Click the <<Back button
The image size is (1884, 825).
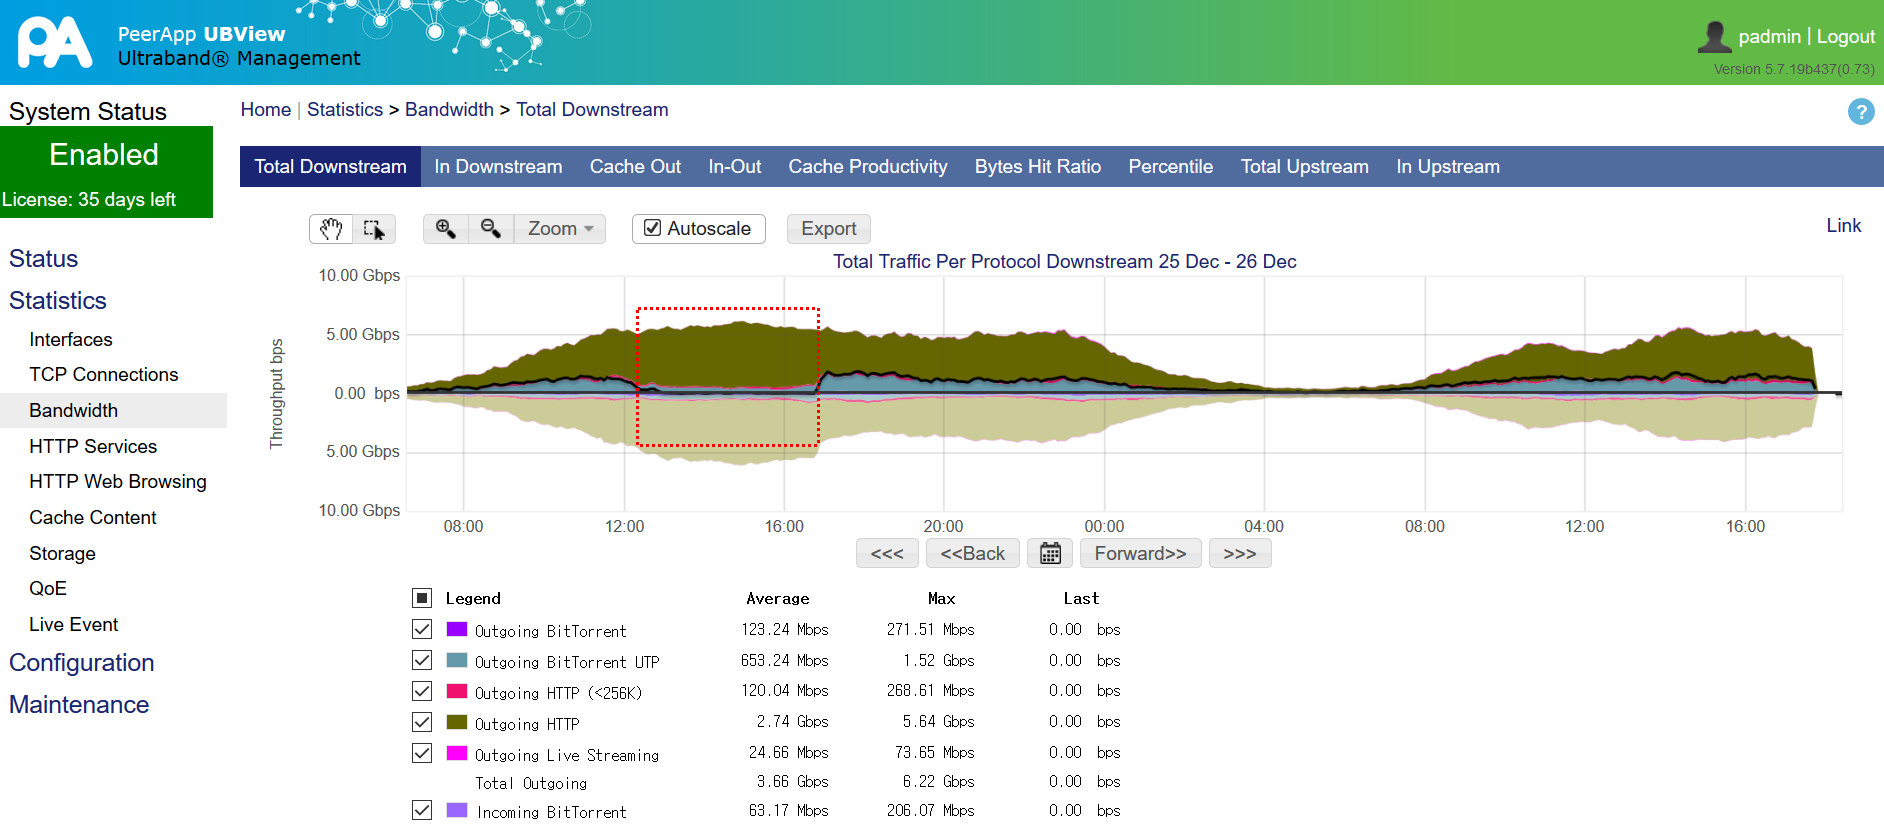point(973,553)
